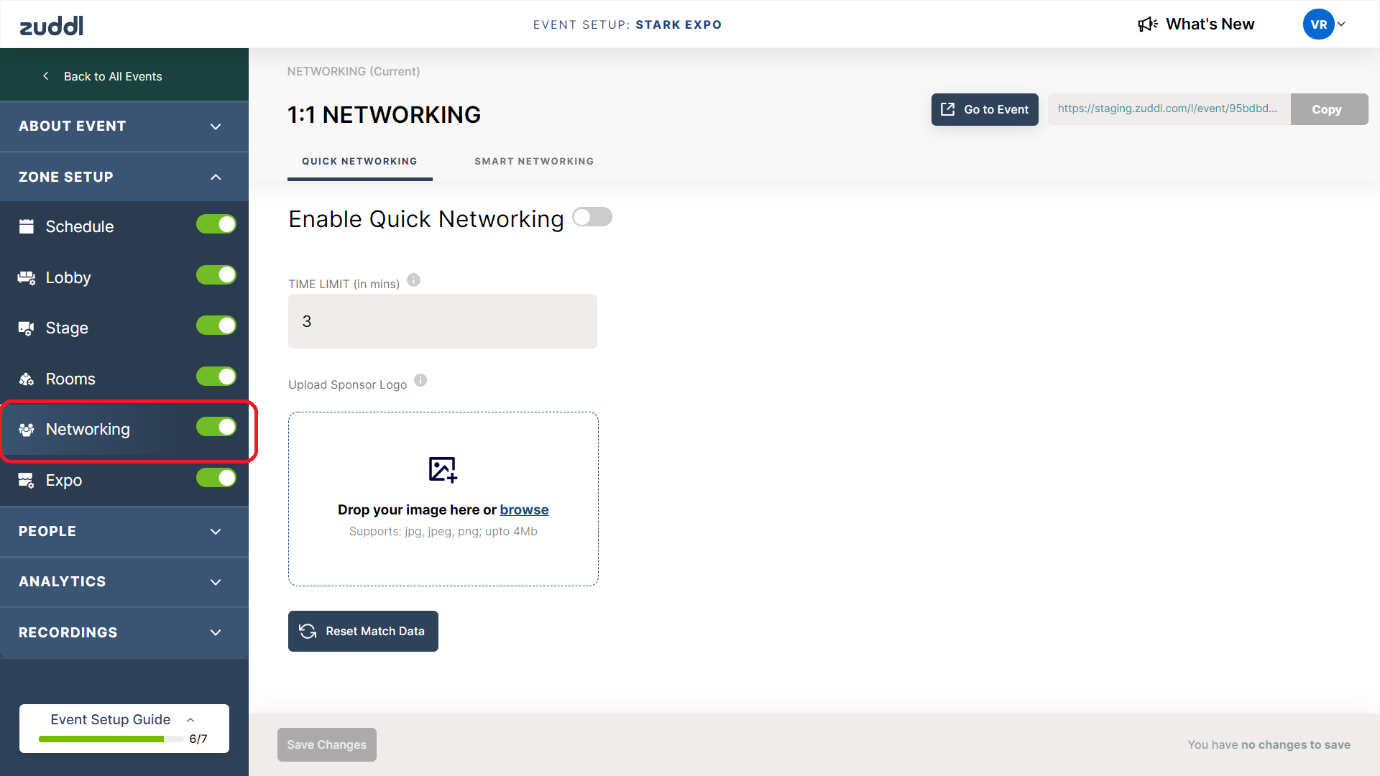The image size is (1380, 776).
Task: Collapse the Zone Setup section
Action: pos(124,177)
